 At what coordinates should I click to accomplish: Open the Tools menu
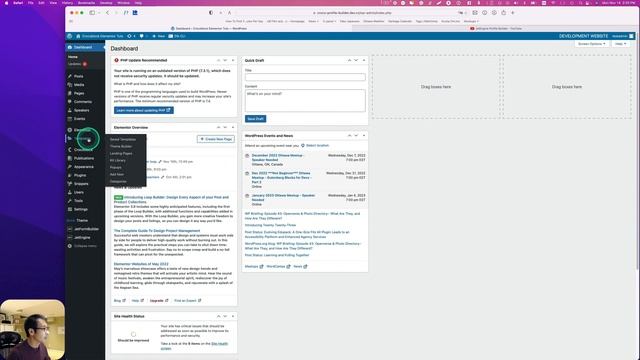coord(78,201)
